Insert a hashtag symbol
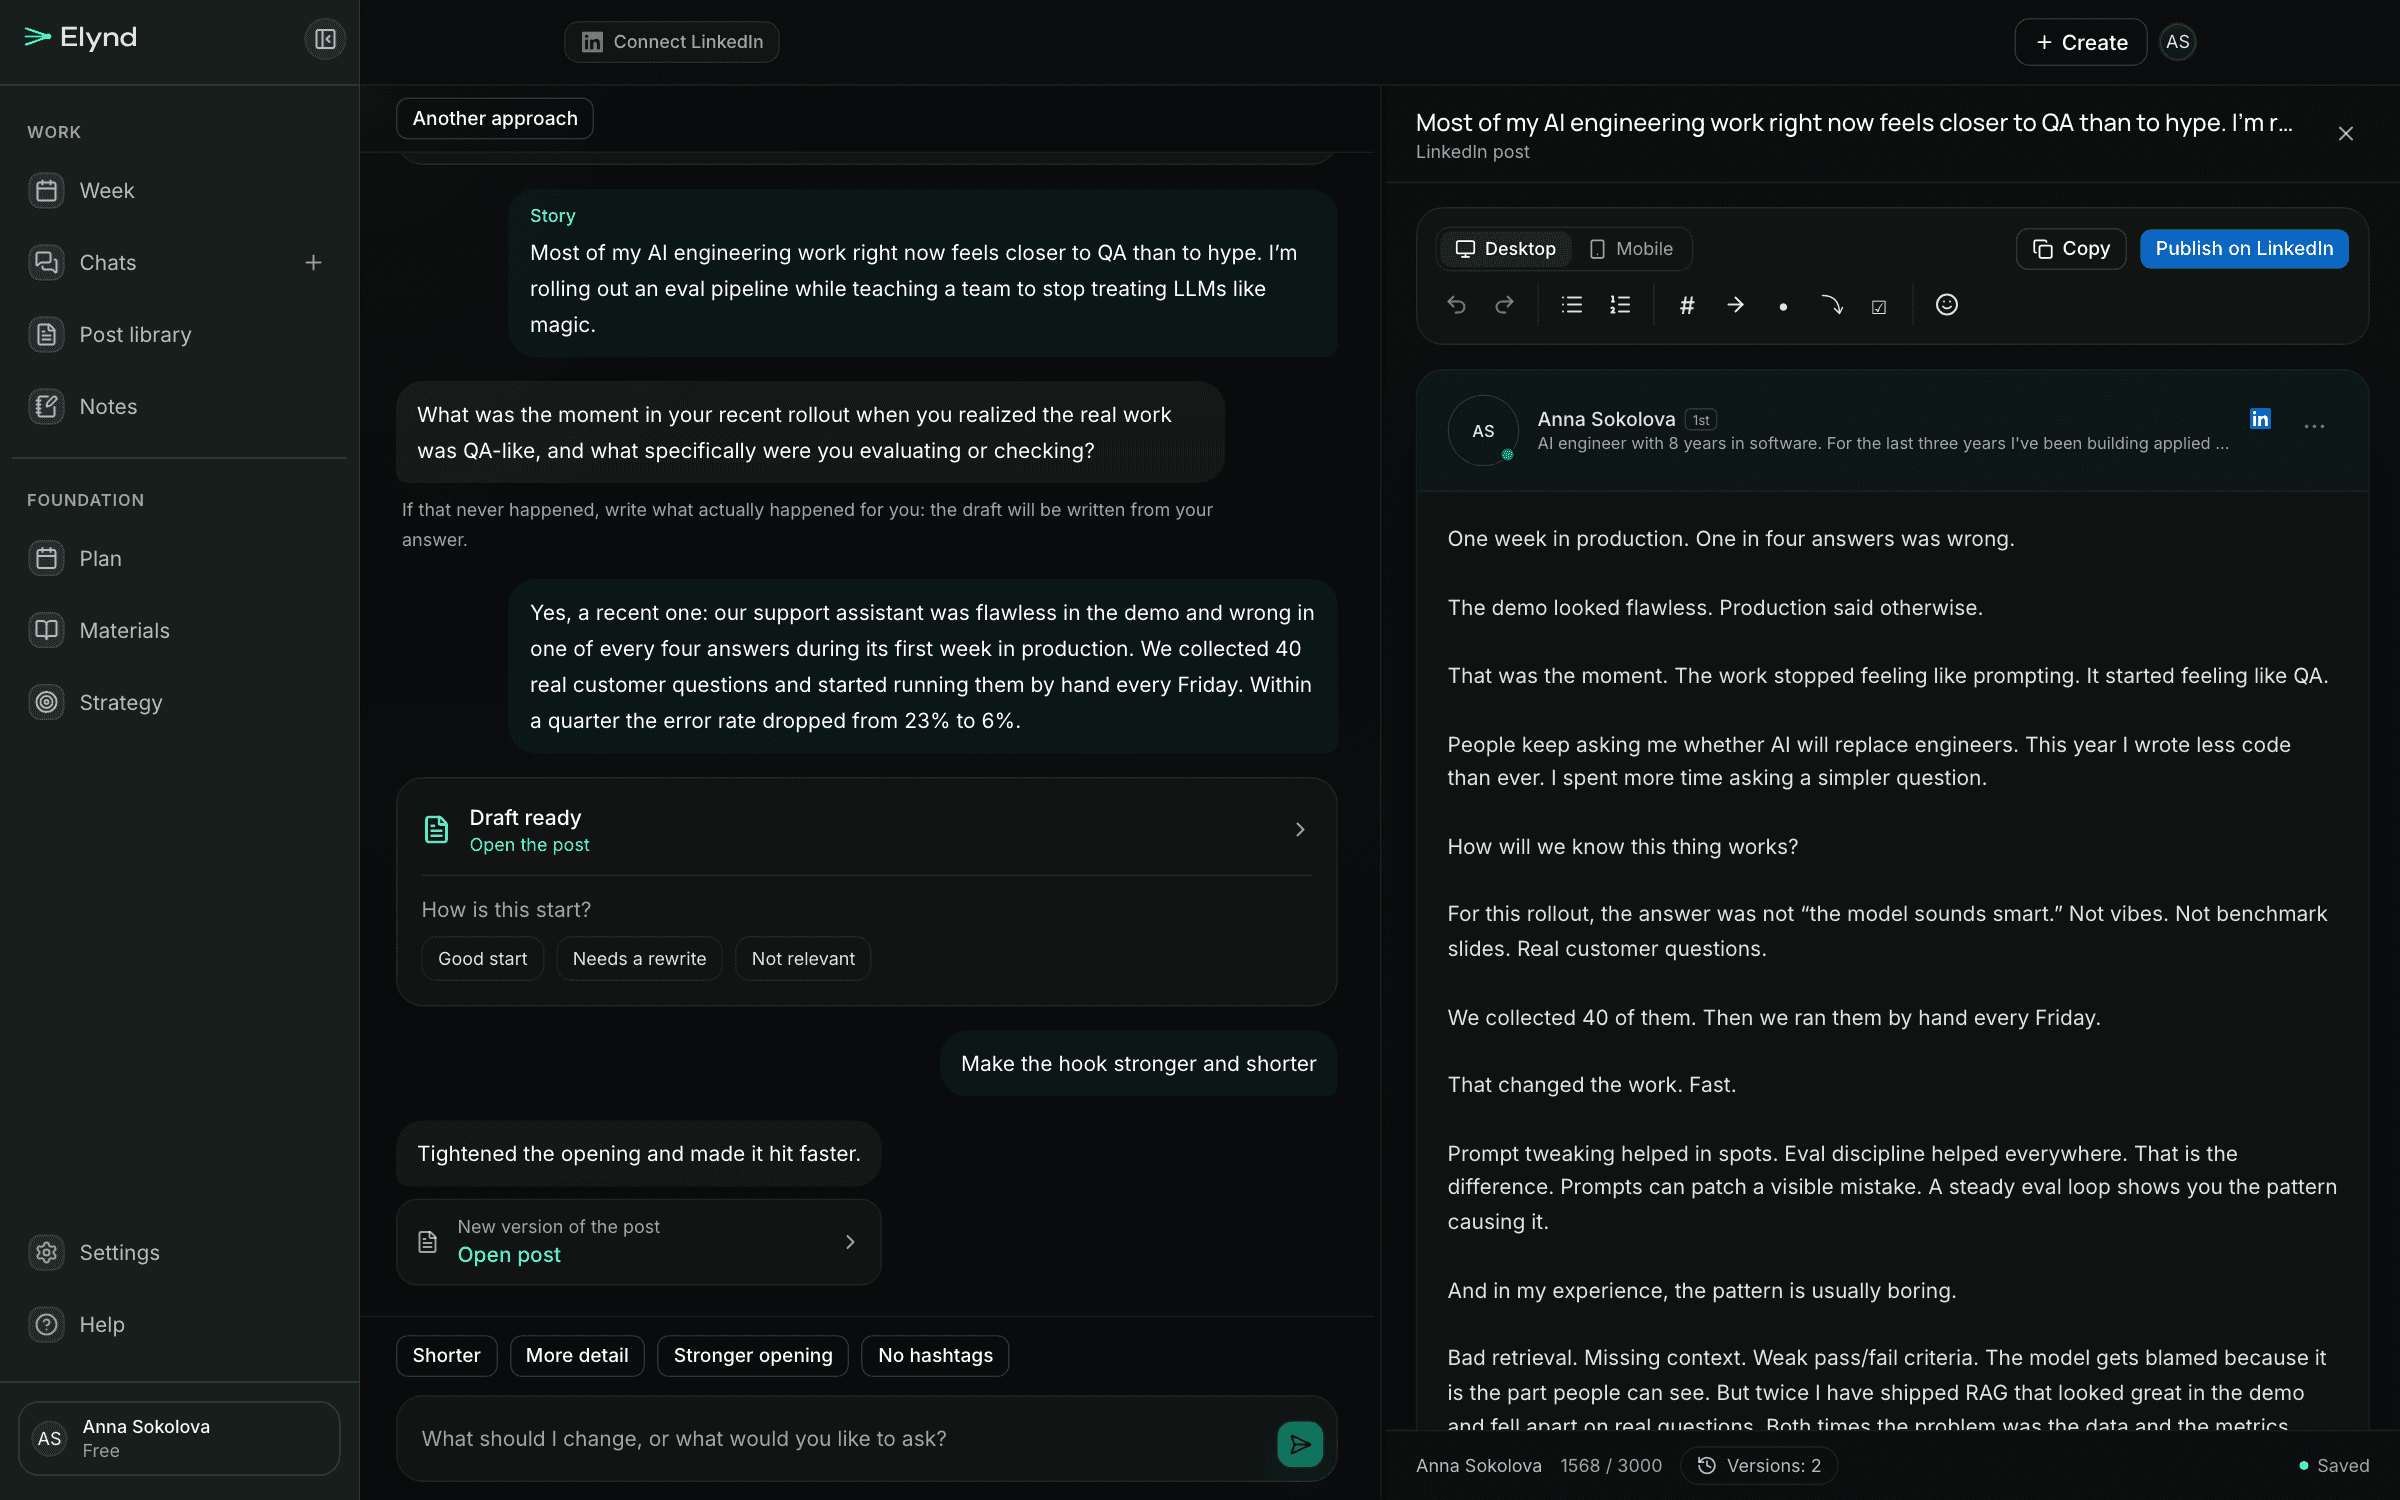The width and height of the screenshot is (2400, 1500). coord(1687,305)
